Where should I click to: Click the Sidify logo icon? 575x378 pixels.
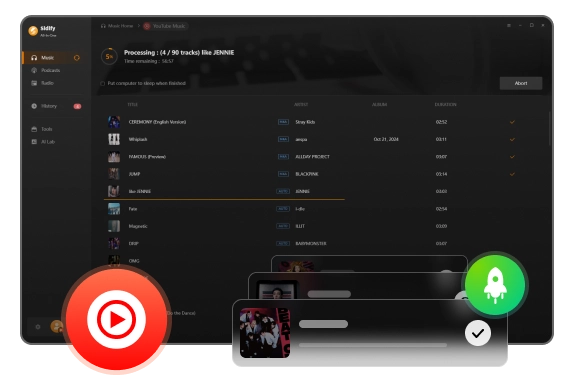[33, 31]
